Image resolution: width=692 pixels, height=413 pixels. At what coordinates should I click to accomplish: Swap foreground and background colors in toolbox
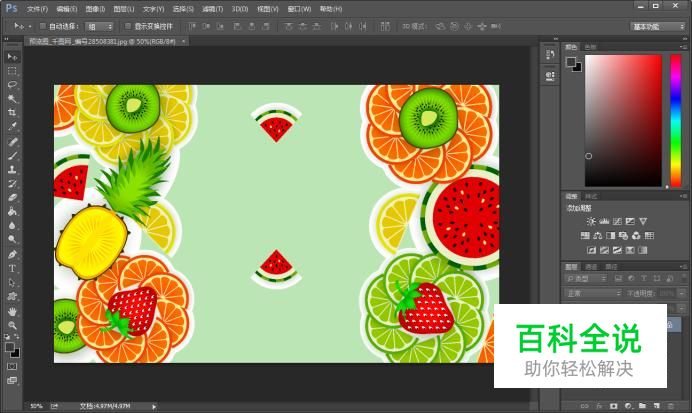pos(16,337)
